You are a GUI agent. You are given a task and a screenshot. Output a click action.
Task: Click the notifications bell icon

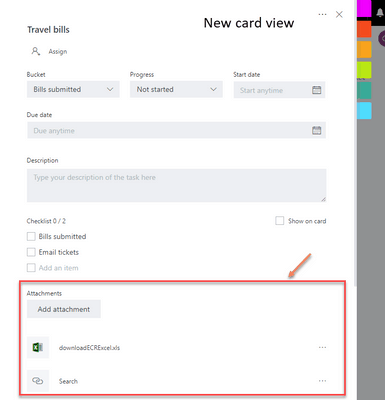click(380, 13)
